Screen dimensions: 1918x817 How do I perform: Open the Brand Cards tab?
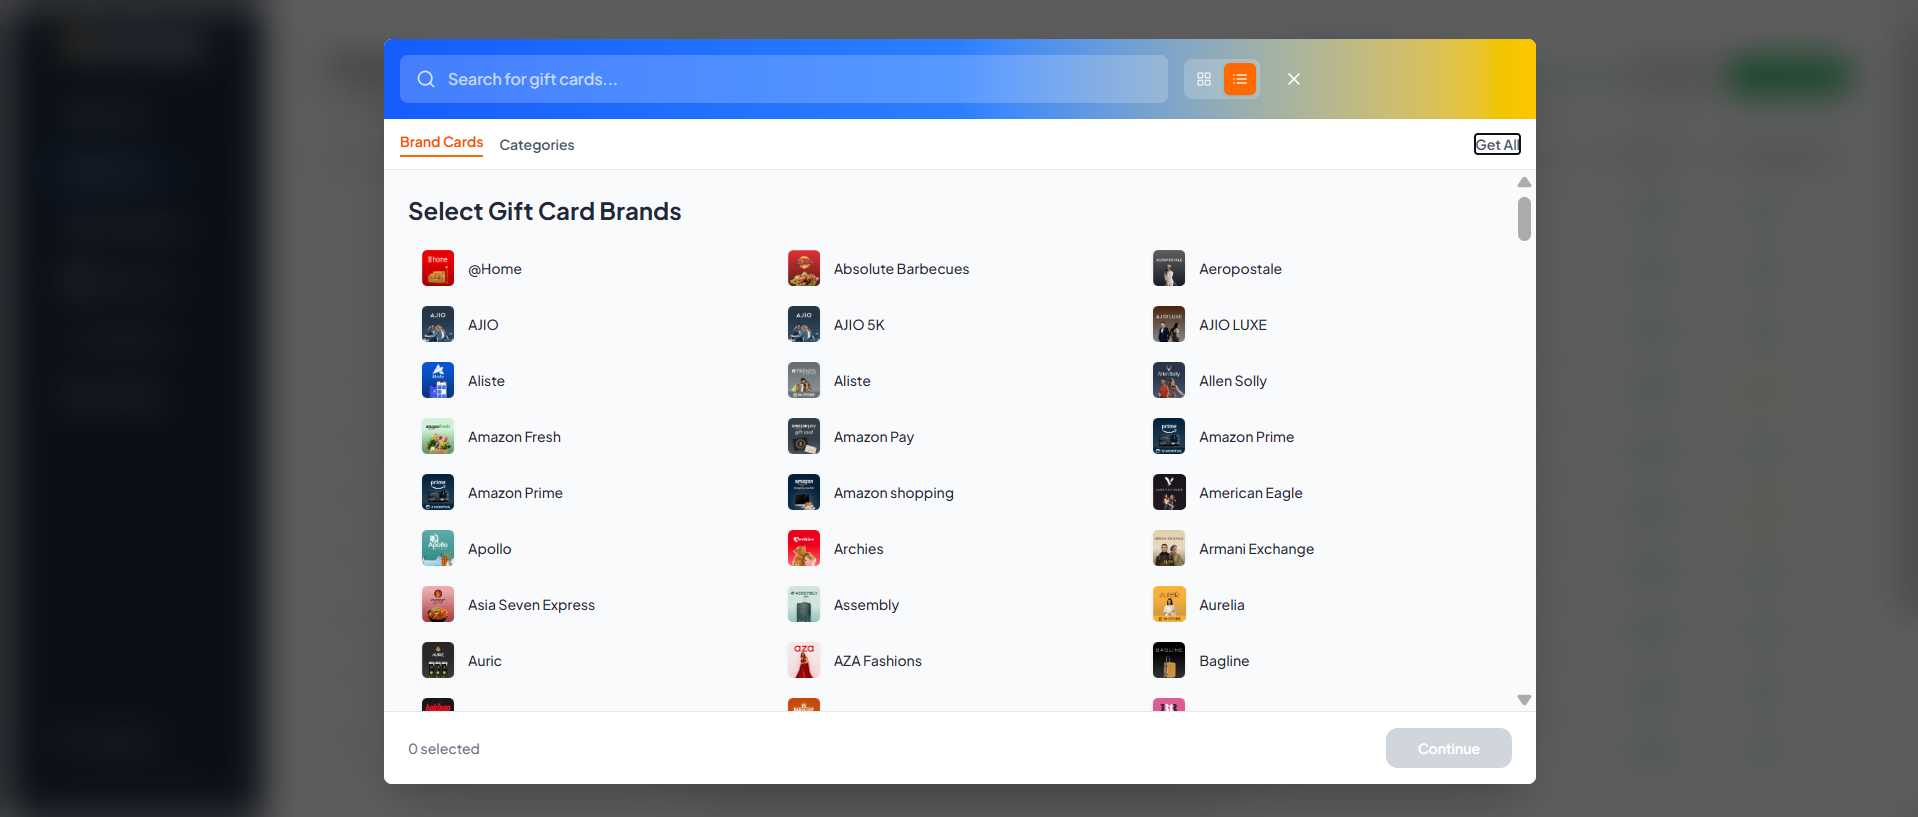[441, 142]
